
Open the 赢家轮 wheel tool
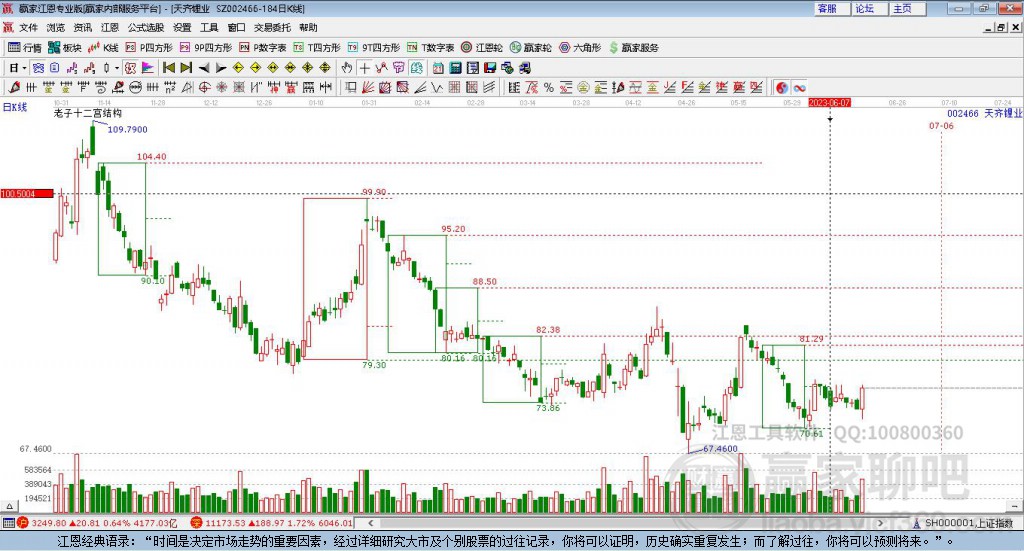531,48
